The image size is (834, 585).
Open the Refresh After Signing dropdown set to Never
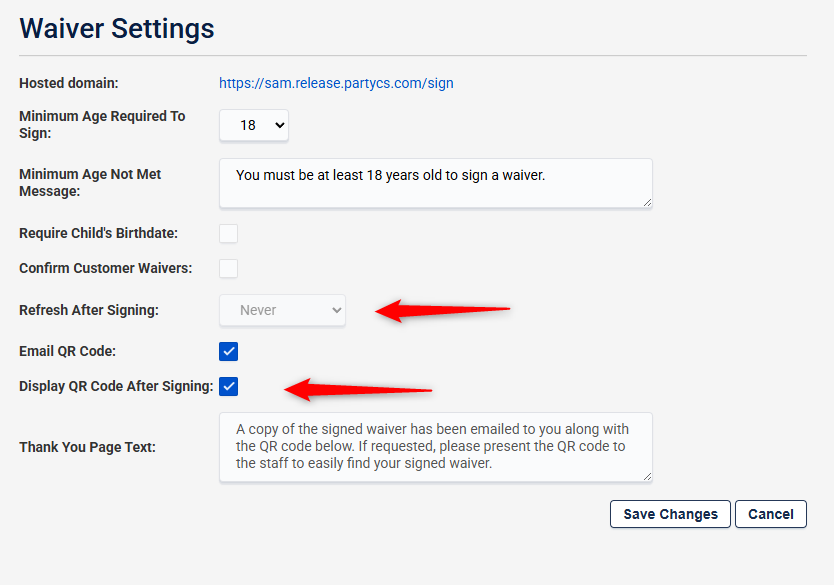[282, 310]
